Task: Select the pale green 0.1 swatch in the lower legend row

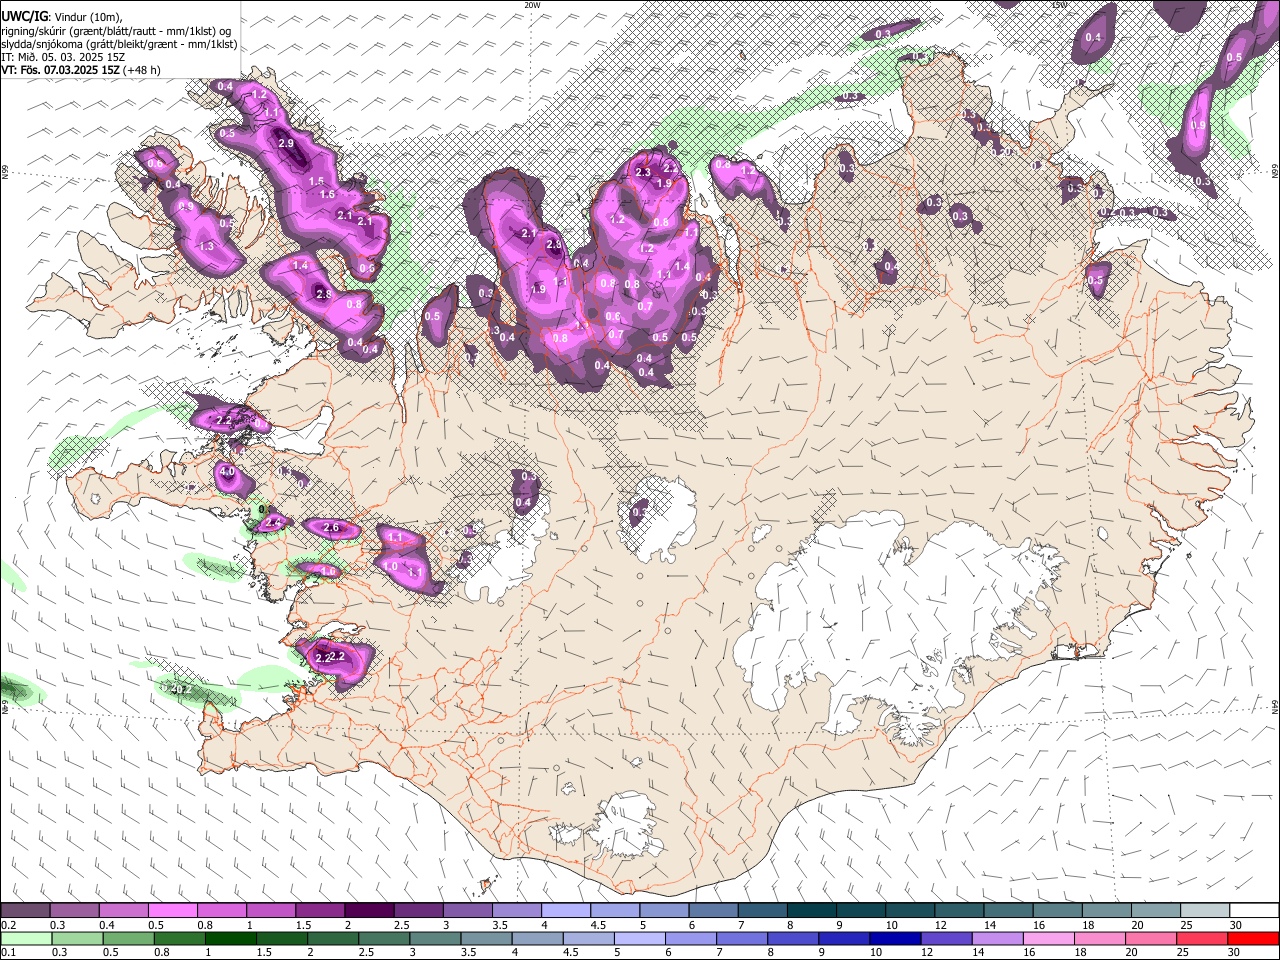Action: 25,939
